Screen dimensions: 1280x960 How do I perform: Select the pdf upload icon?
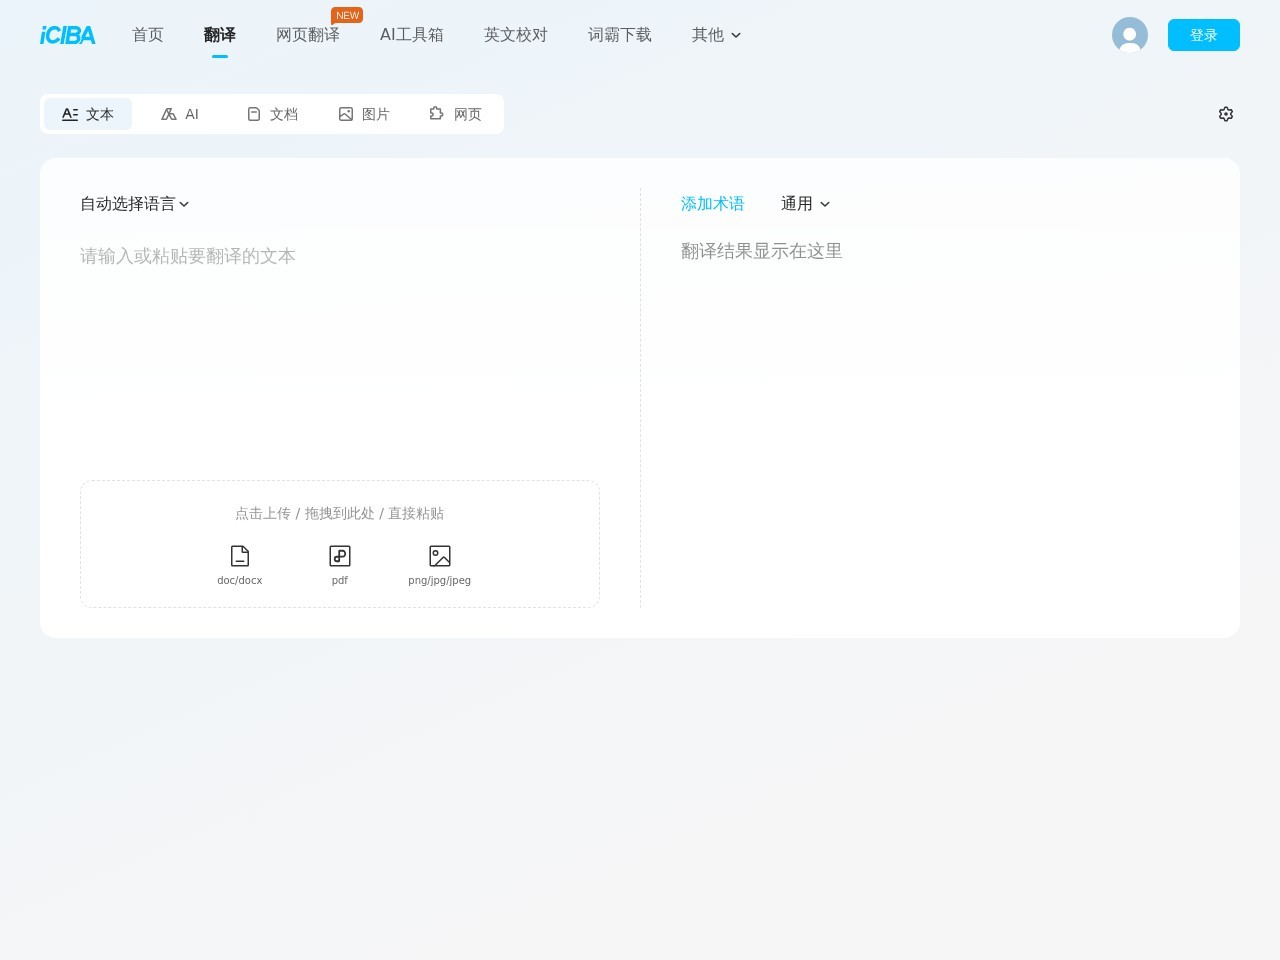click(x=340, y=556)
